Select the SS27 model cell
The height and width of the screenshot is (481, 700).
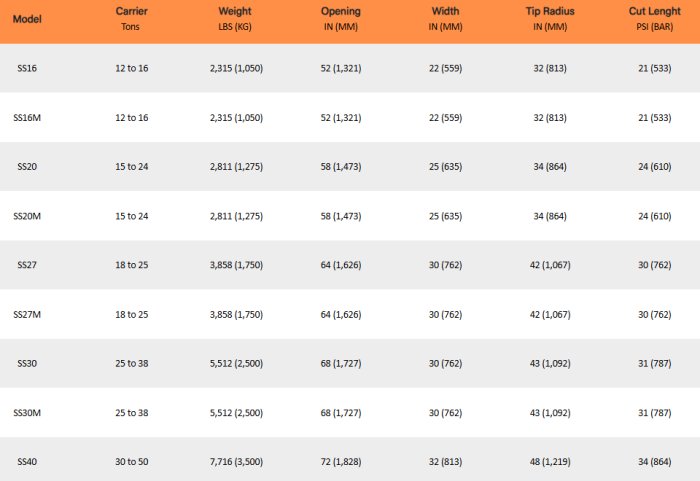[26, 264]
